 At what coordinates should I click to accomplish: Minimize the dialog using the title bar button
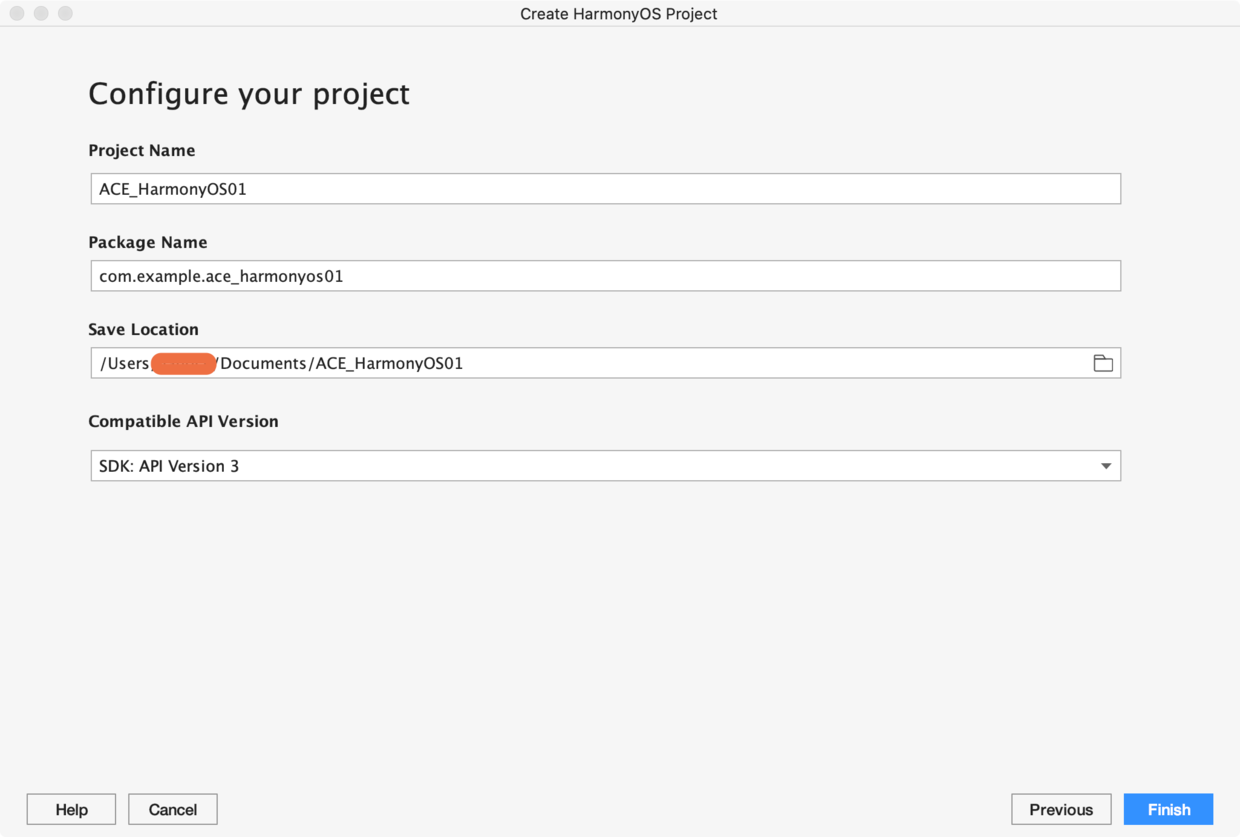click(x=41, y=14)
